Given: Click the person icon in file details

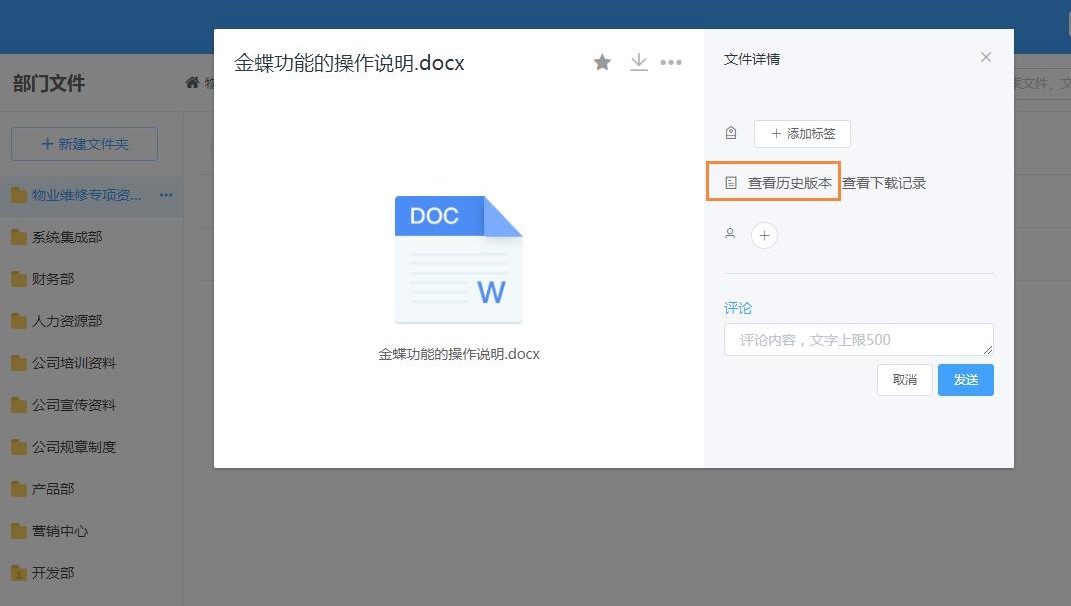Looking at the screenshot, I should [x=730, y=234].
